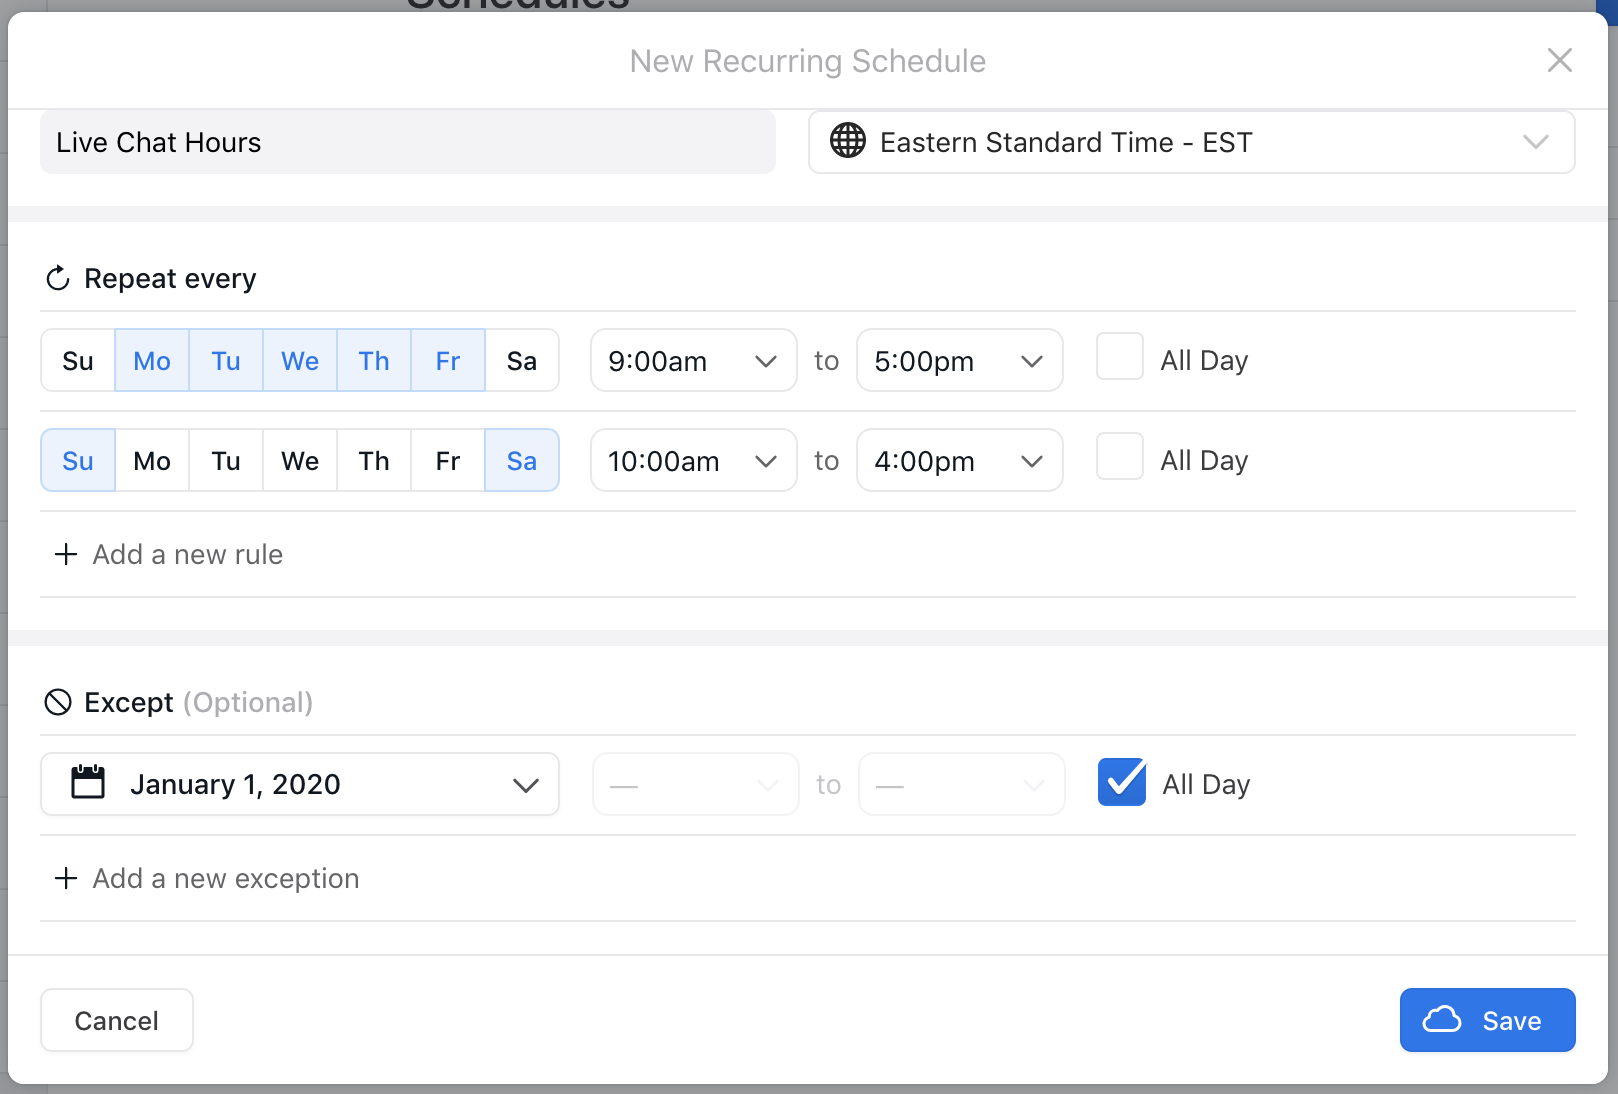Toggle Sa in the first weekday rule

pyautogui.click(x=521, y=361)
